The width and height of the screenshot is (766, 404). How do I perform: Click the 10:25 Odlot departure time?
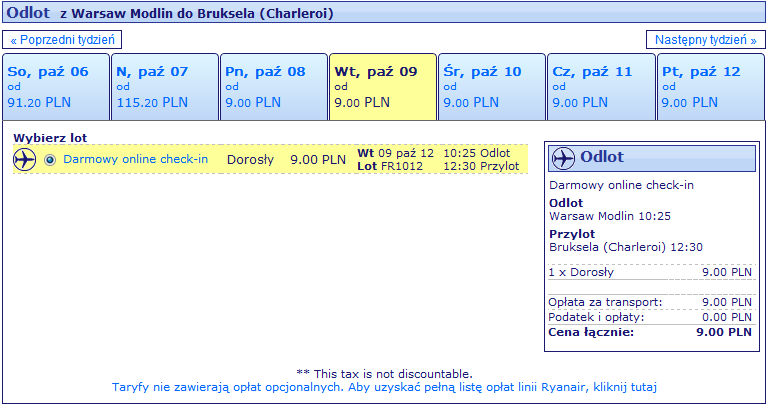[477, 153]
